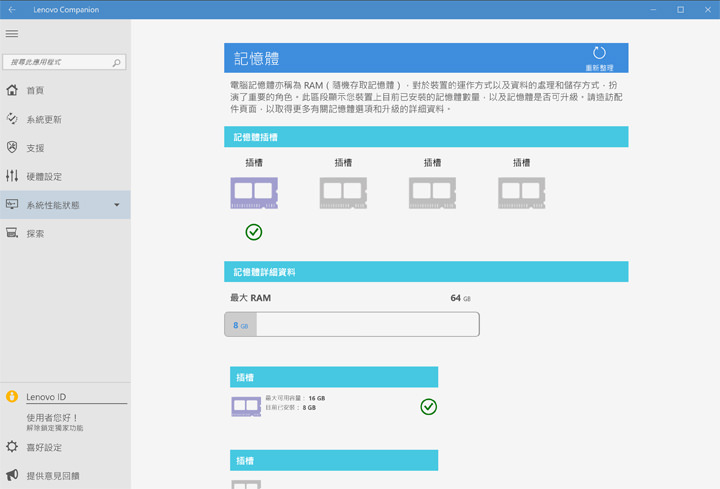The height and width of the screenshot is (489, 720).
Task: Expand the 系統性能狀態 dropdown arrow
Action: [x=117, y=205]
